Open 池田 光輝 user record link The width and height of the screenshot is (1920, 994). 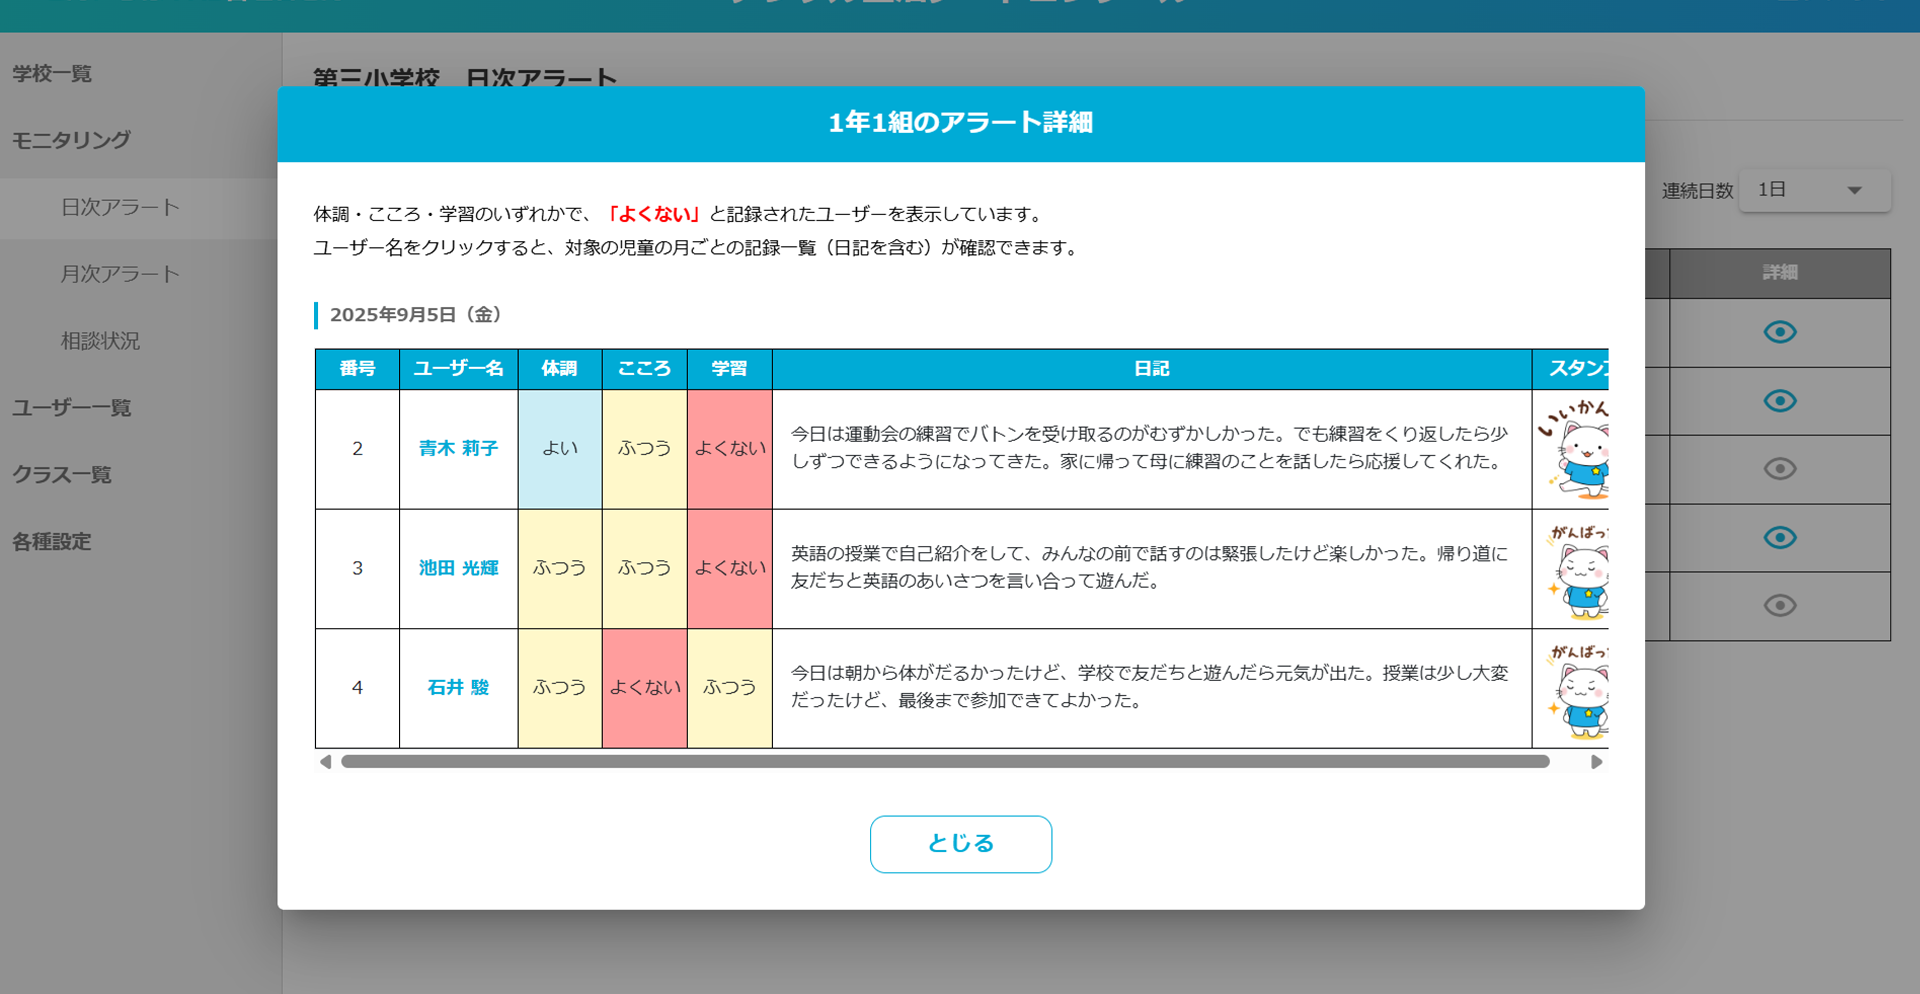[458, 568]
